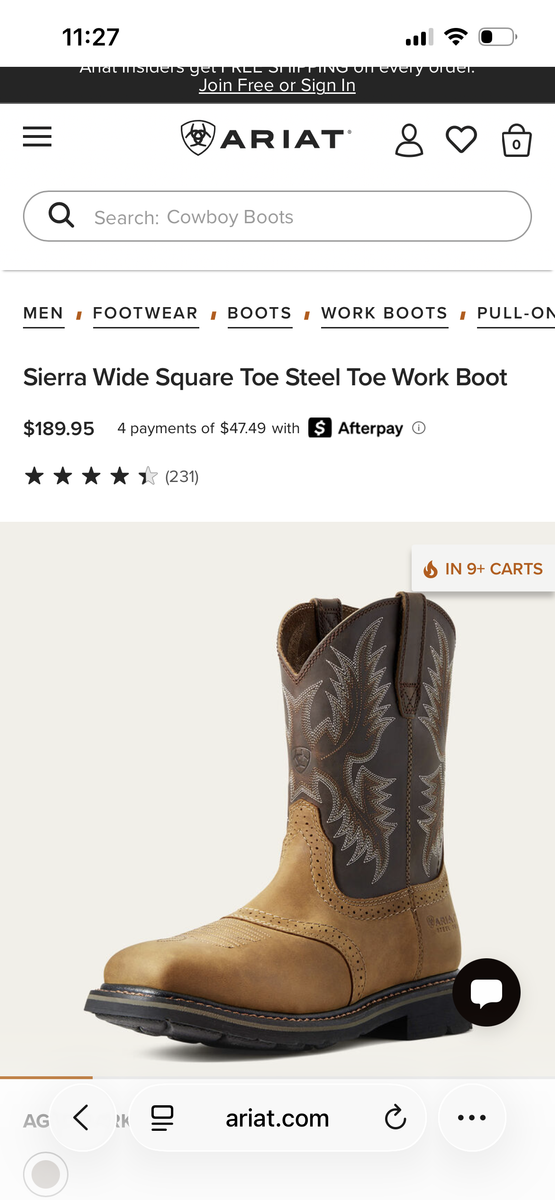Open browser more options menu
This screenshot has width=555, height=1200.
471,1117
